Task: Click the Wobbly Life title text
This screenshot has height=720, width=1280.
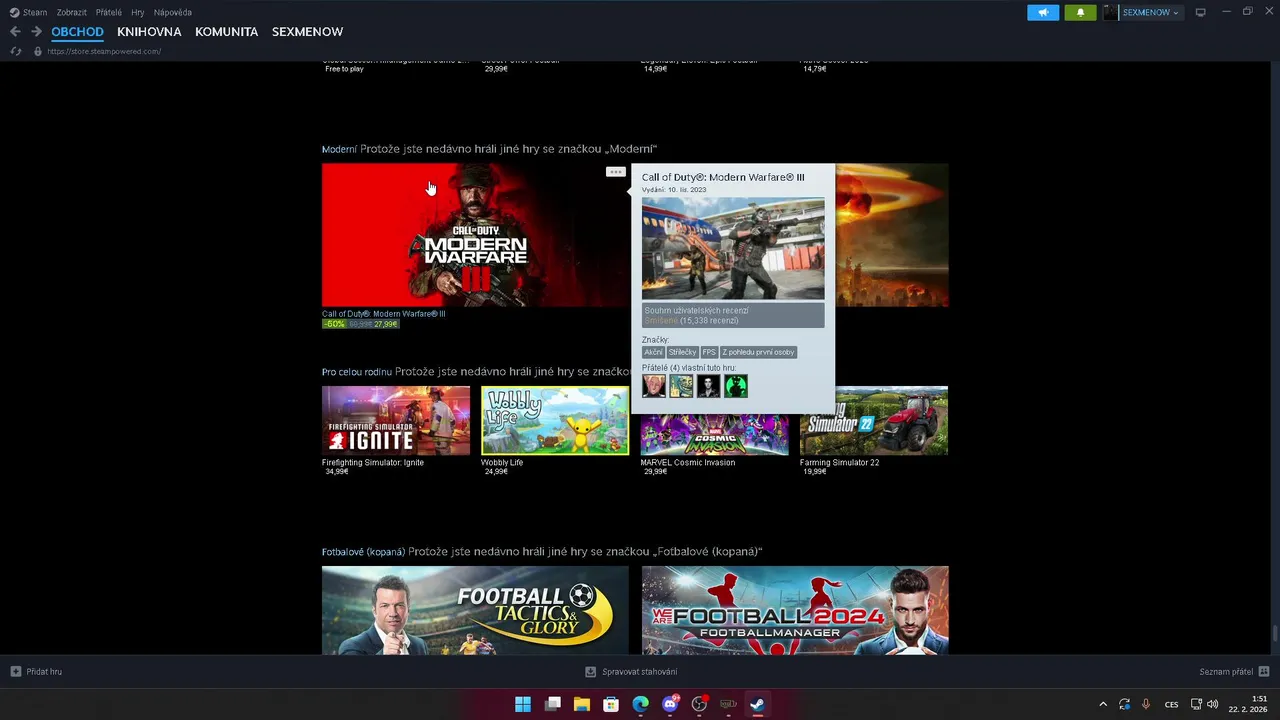Action: click(x=502, y=463)
